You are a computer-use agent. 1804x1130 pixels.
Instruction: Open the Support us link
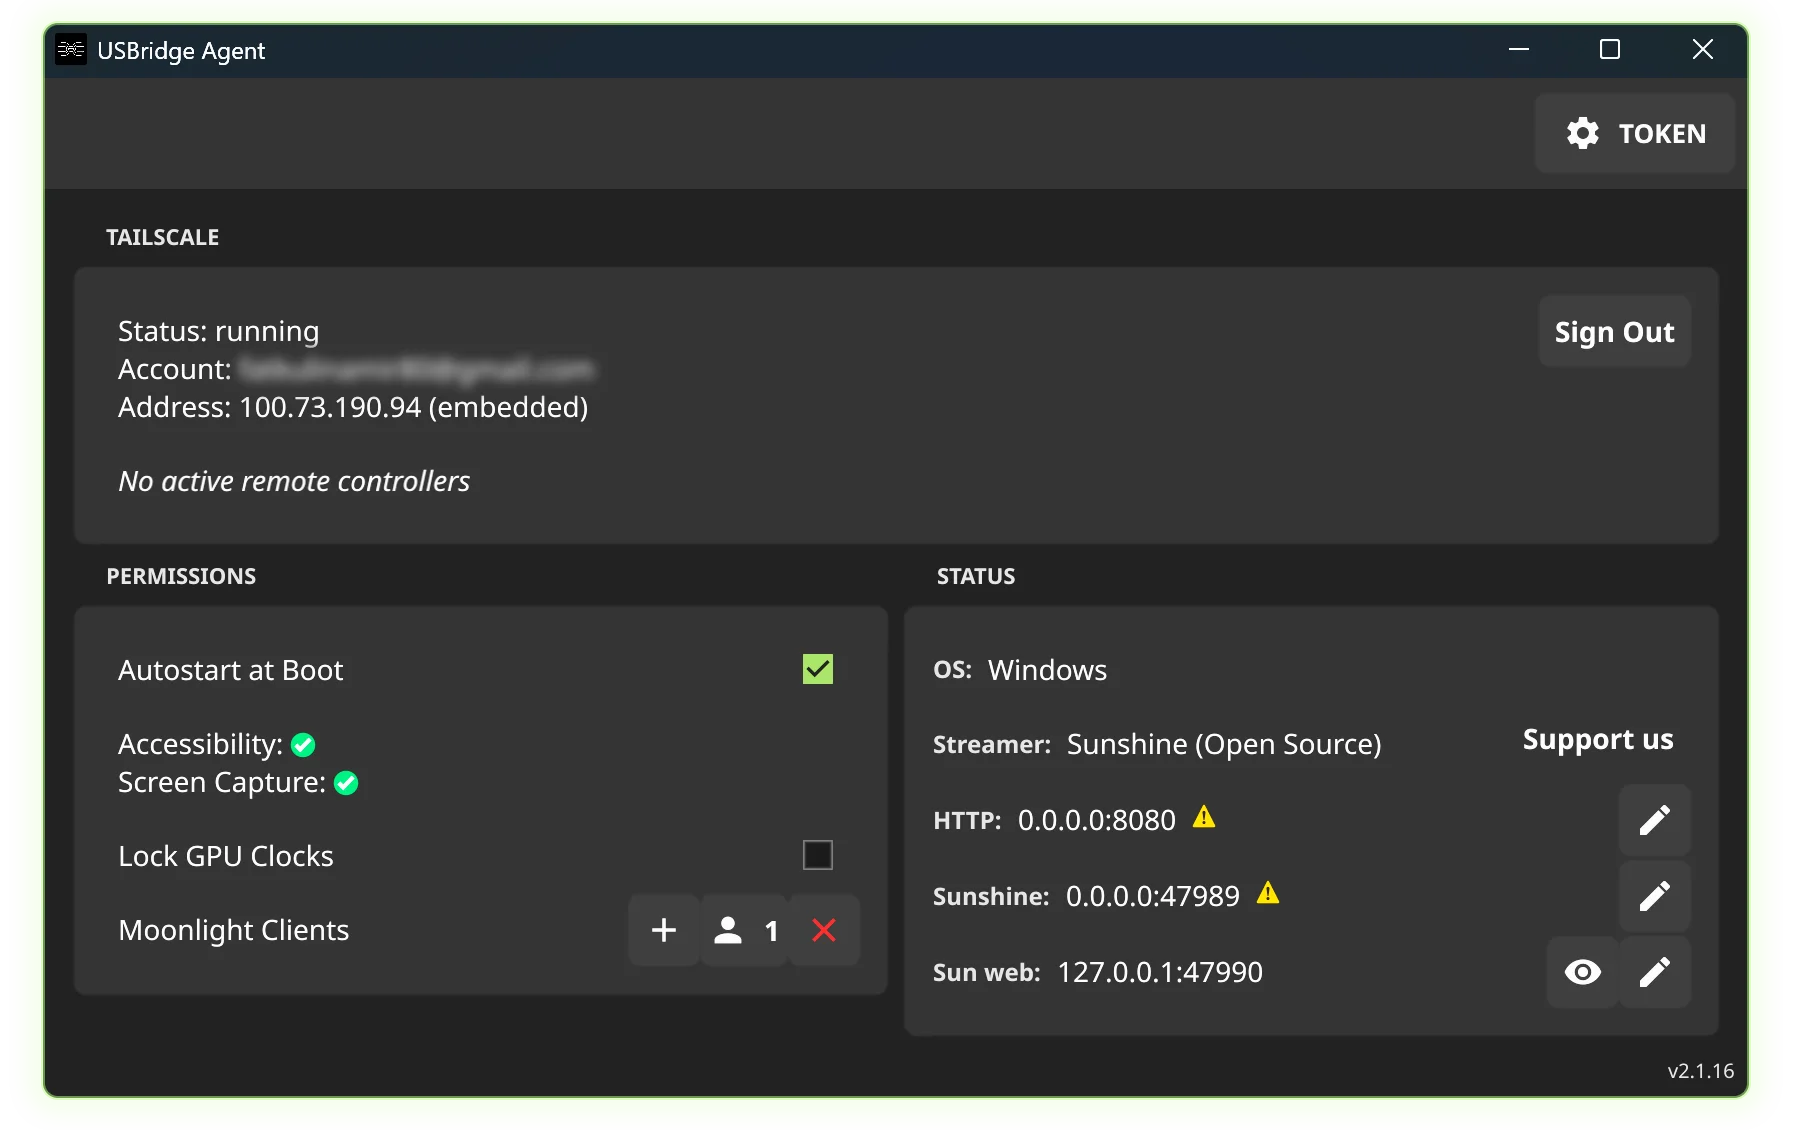tap(1597, 740)
